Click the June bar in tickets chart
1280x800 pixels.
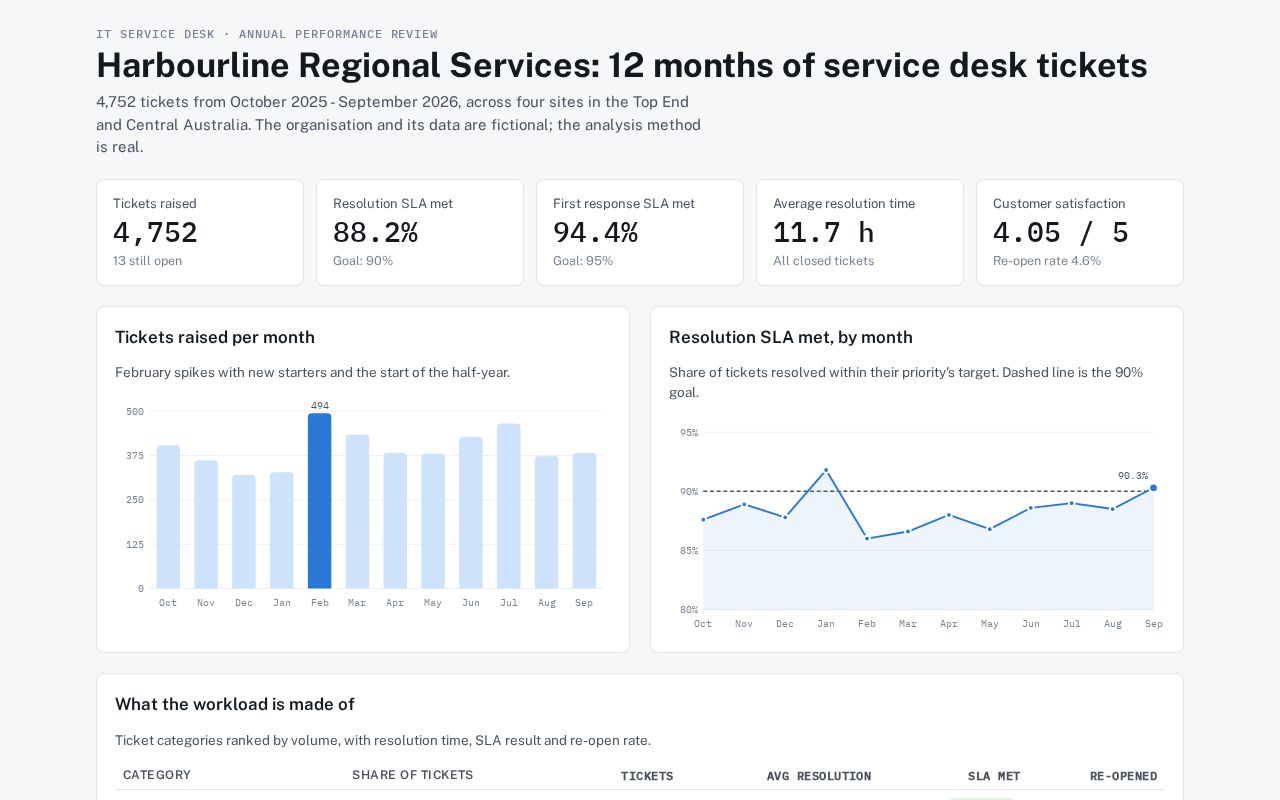click(x=471, y=512)
